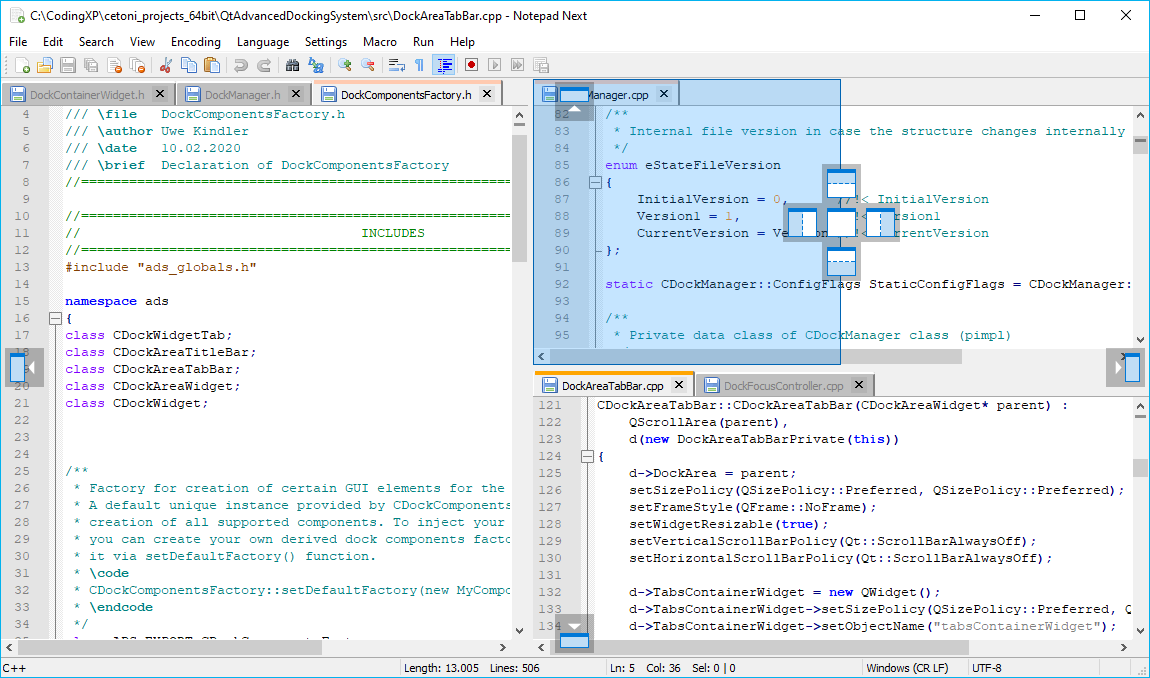Click the center dock drop indicator

click(x=841, y=223)
